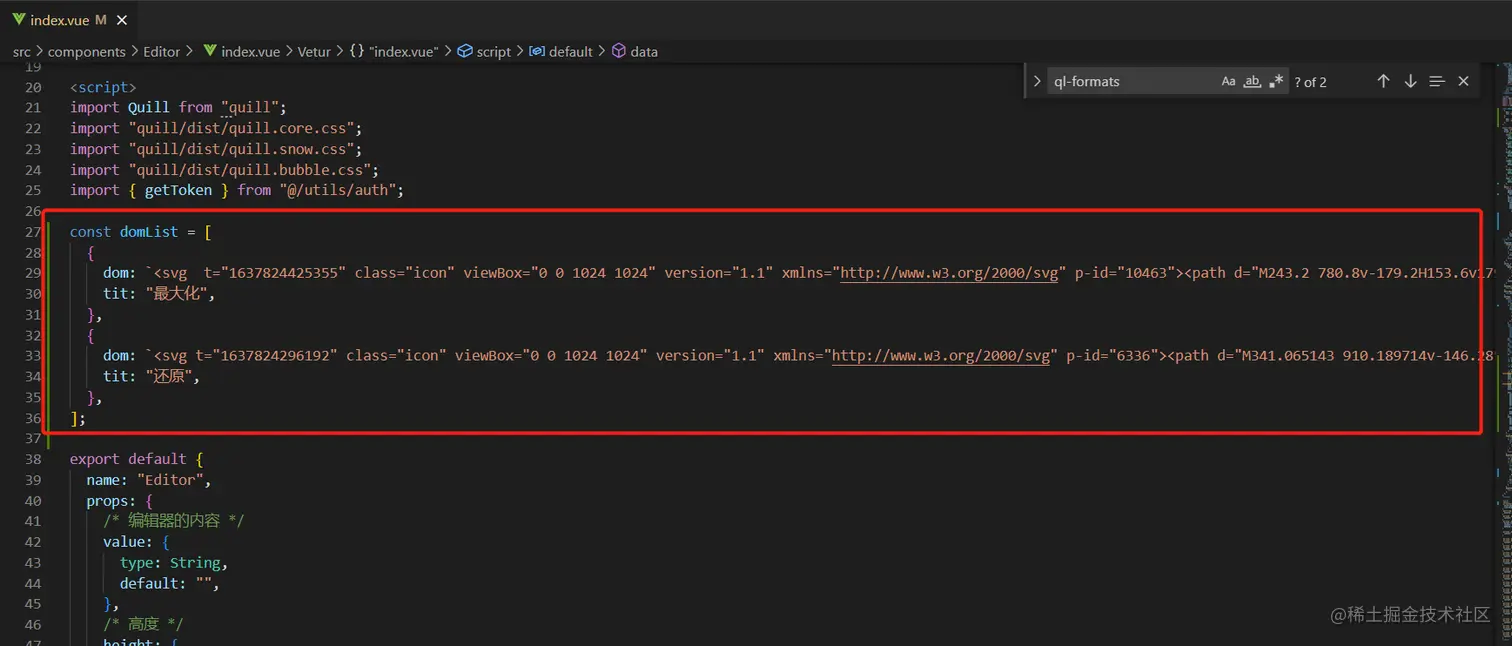Jump to the next find match

1410,81
